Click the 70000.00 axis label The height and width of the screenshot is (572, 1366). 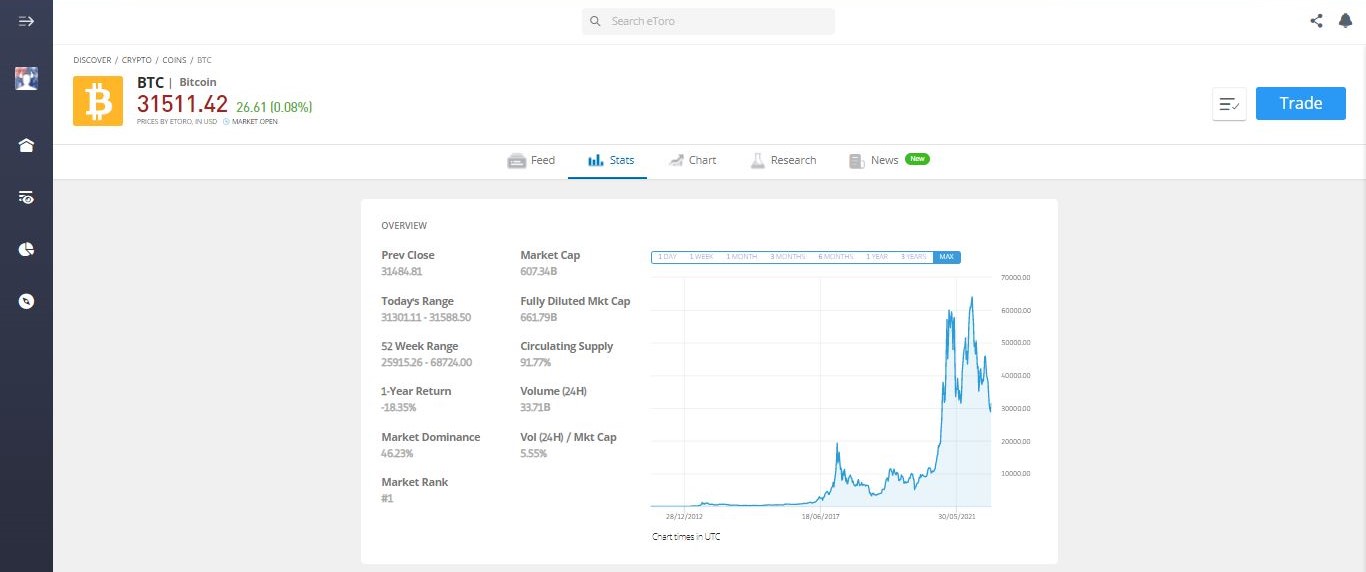pos(1014,277)
